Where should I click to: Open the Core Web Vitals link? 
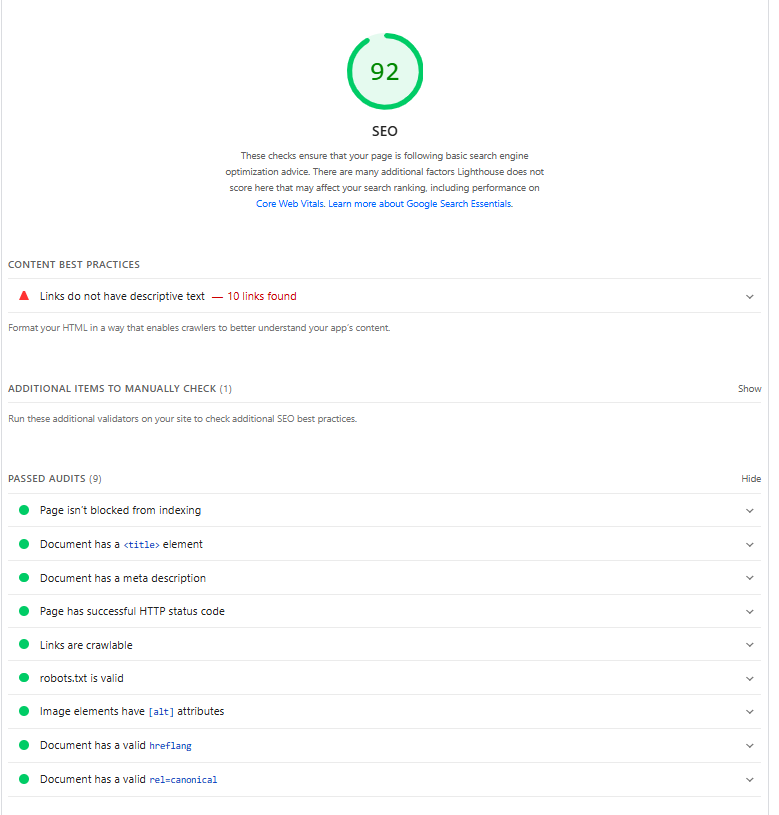(x=291, y=204)
